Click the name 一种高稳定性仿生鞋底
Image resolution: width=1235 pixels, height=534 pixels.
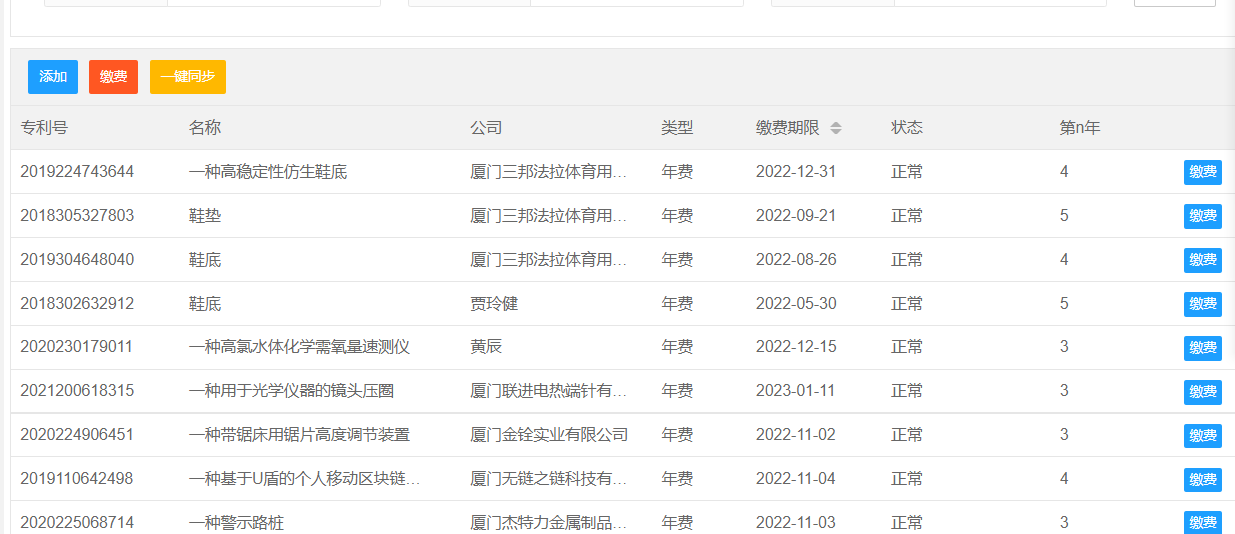[268, 172]
